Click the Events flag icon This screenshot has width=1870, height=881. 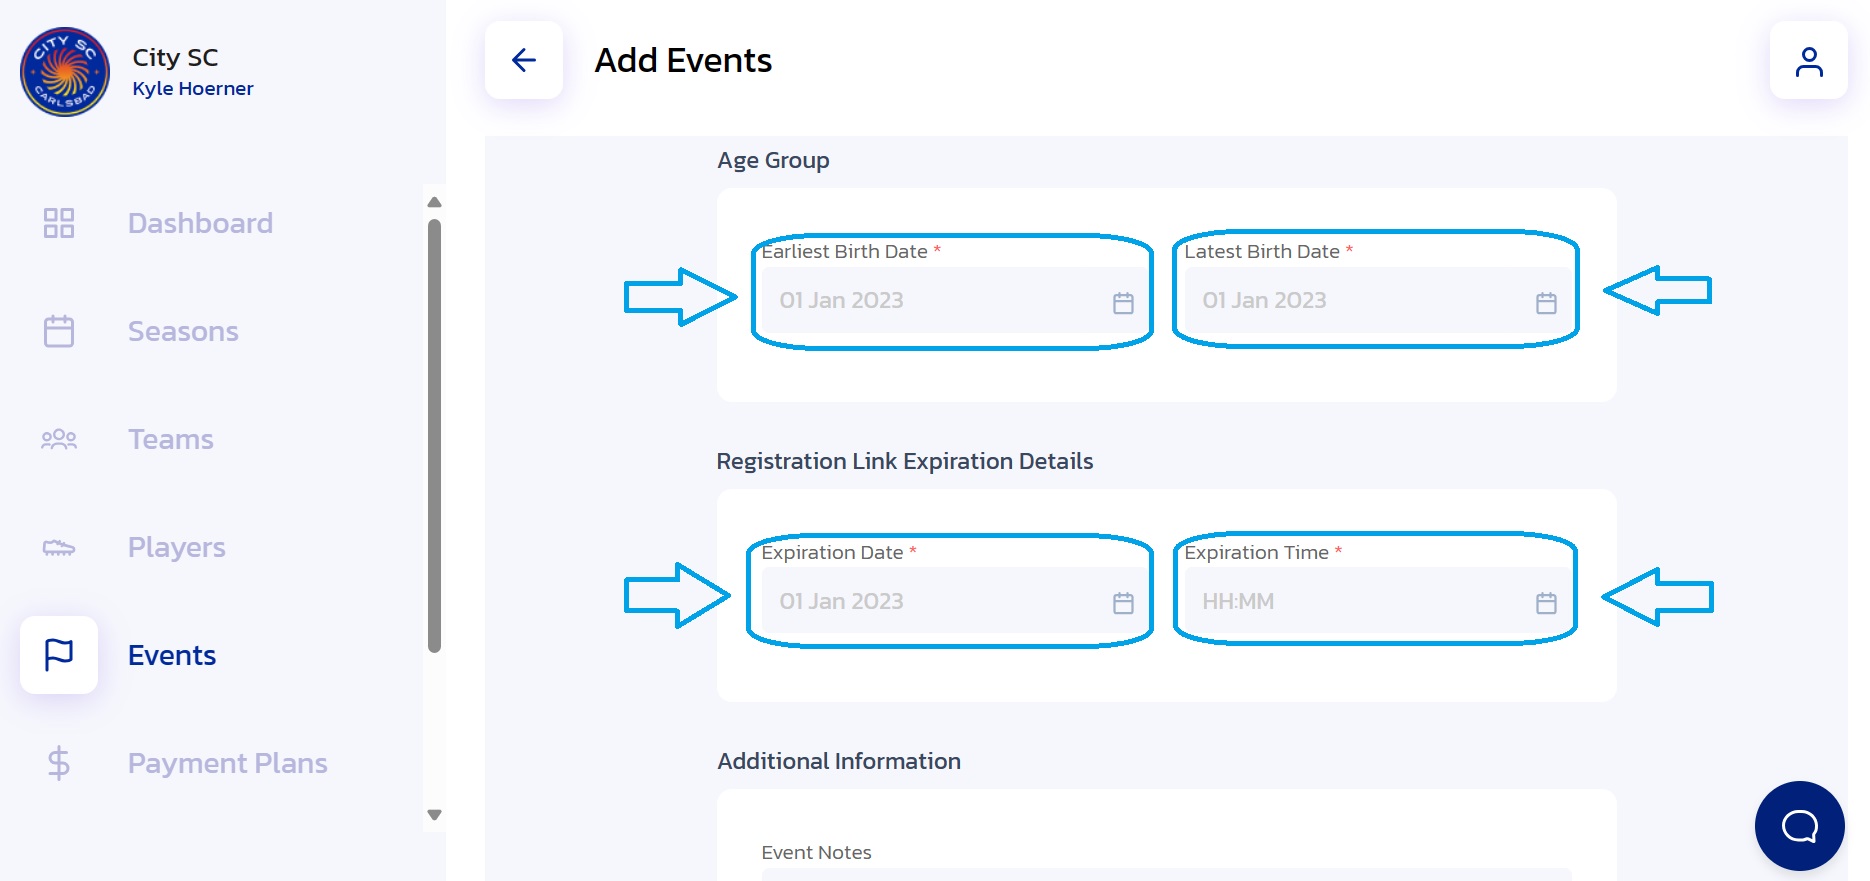(x=59, y=655)
